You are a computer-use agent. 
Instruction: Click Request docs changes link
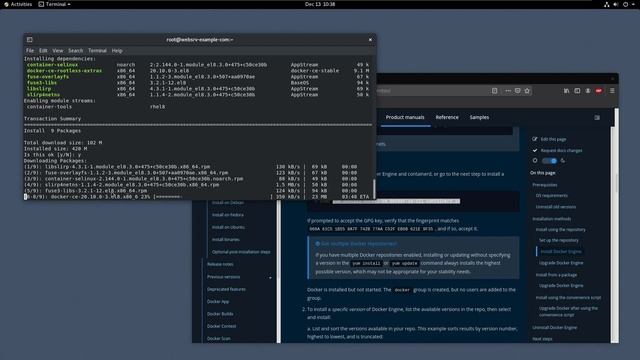(x=561, y=150)
